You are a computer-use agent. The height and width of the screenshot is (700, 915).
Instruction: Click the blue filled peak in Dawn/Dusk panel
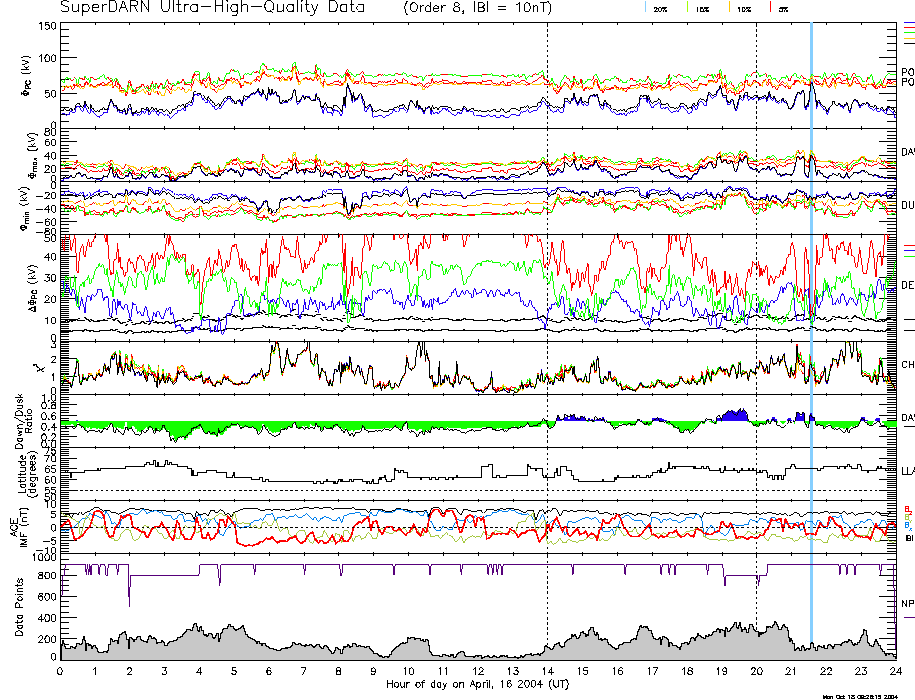coord(737,415)
